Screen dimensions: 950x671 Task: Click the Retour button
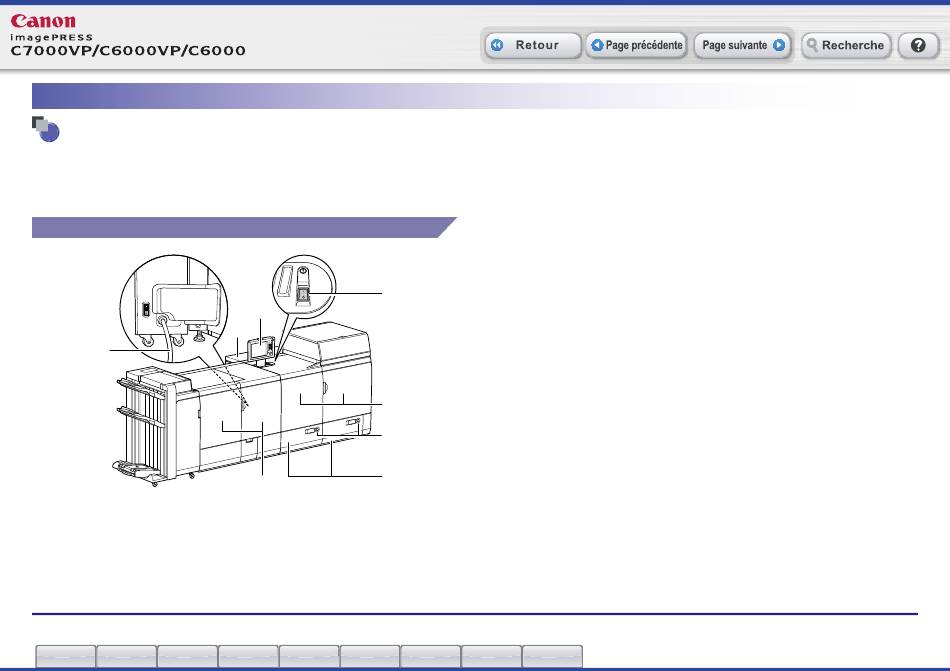532,45
